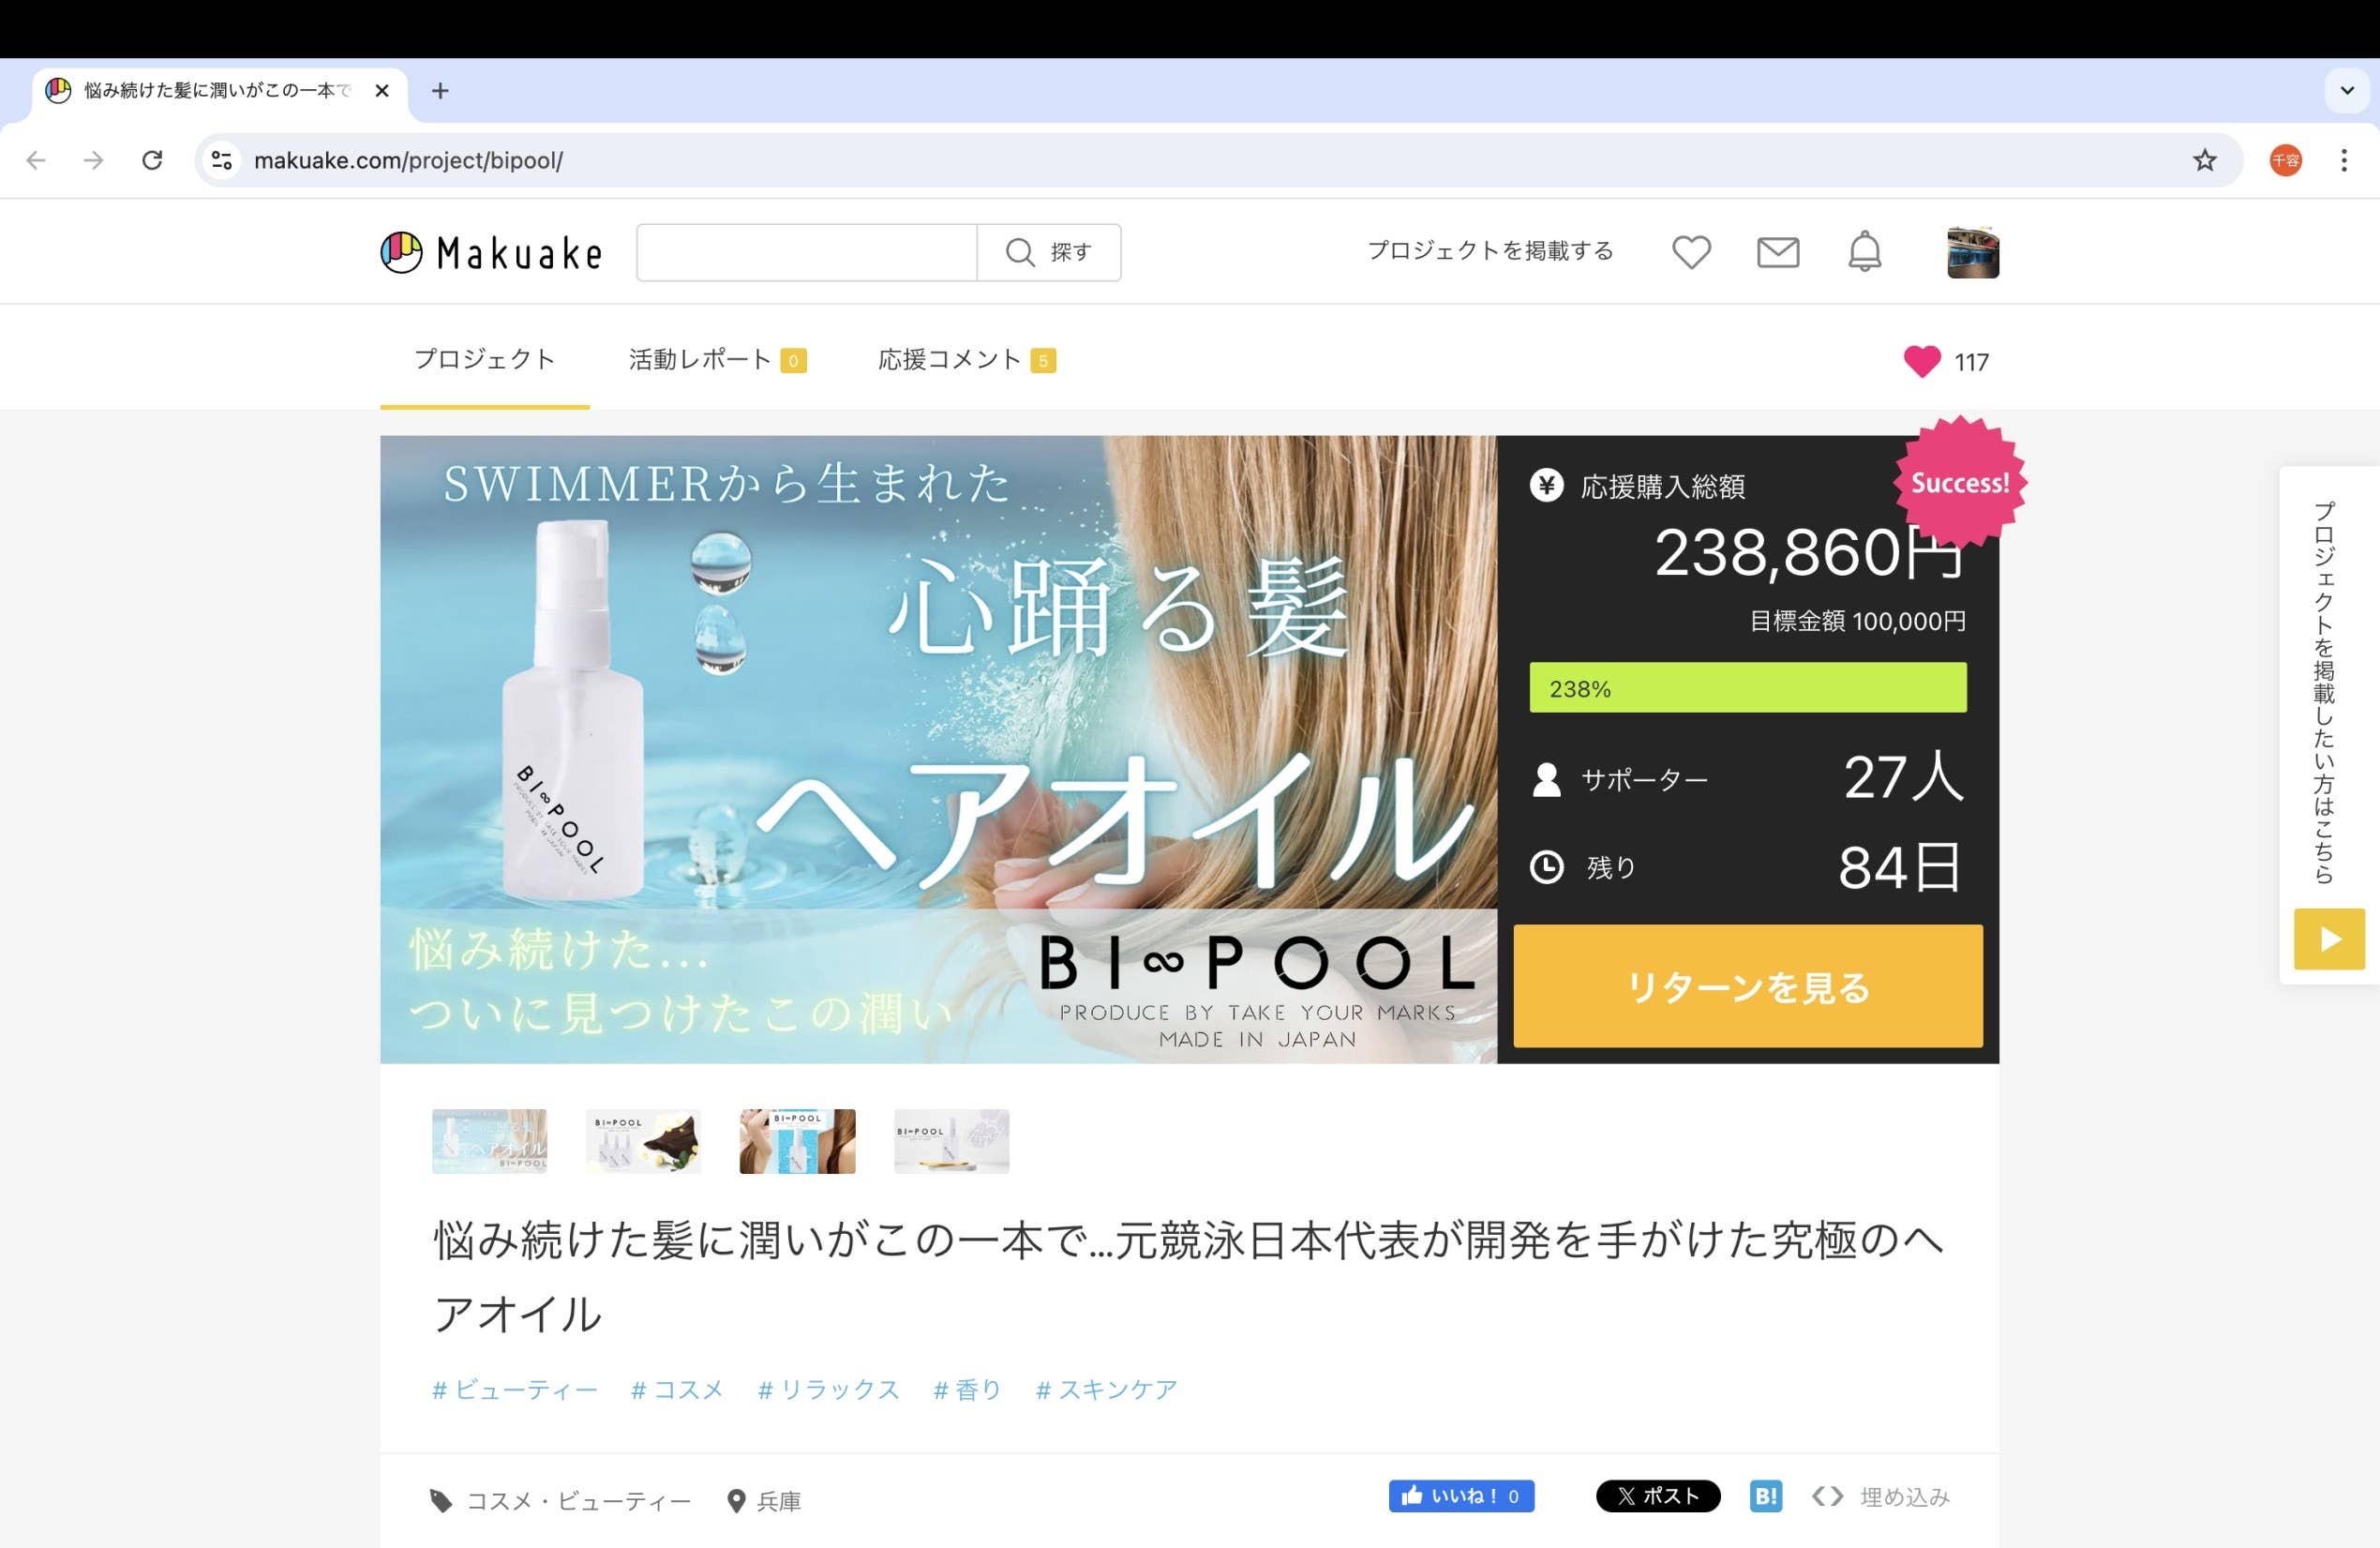Viewport: 2380px width, 1548px height.
Task: Open the #ビューティー tag
Action: click(x=515, y=1389)
